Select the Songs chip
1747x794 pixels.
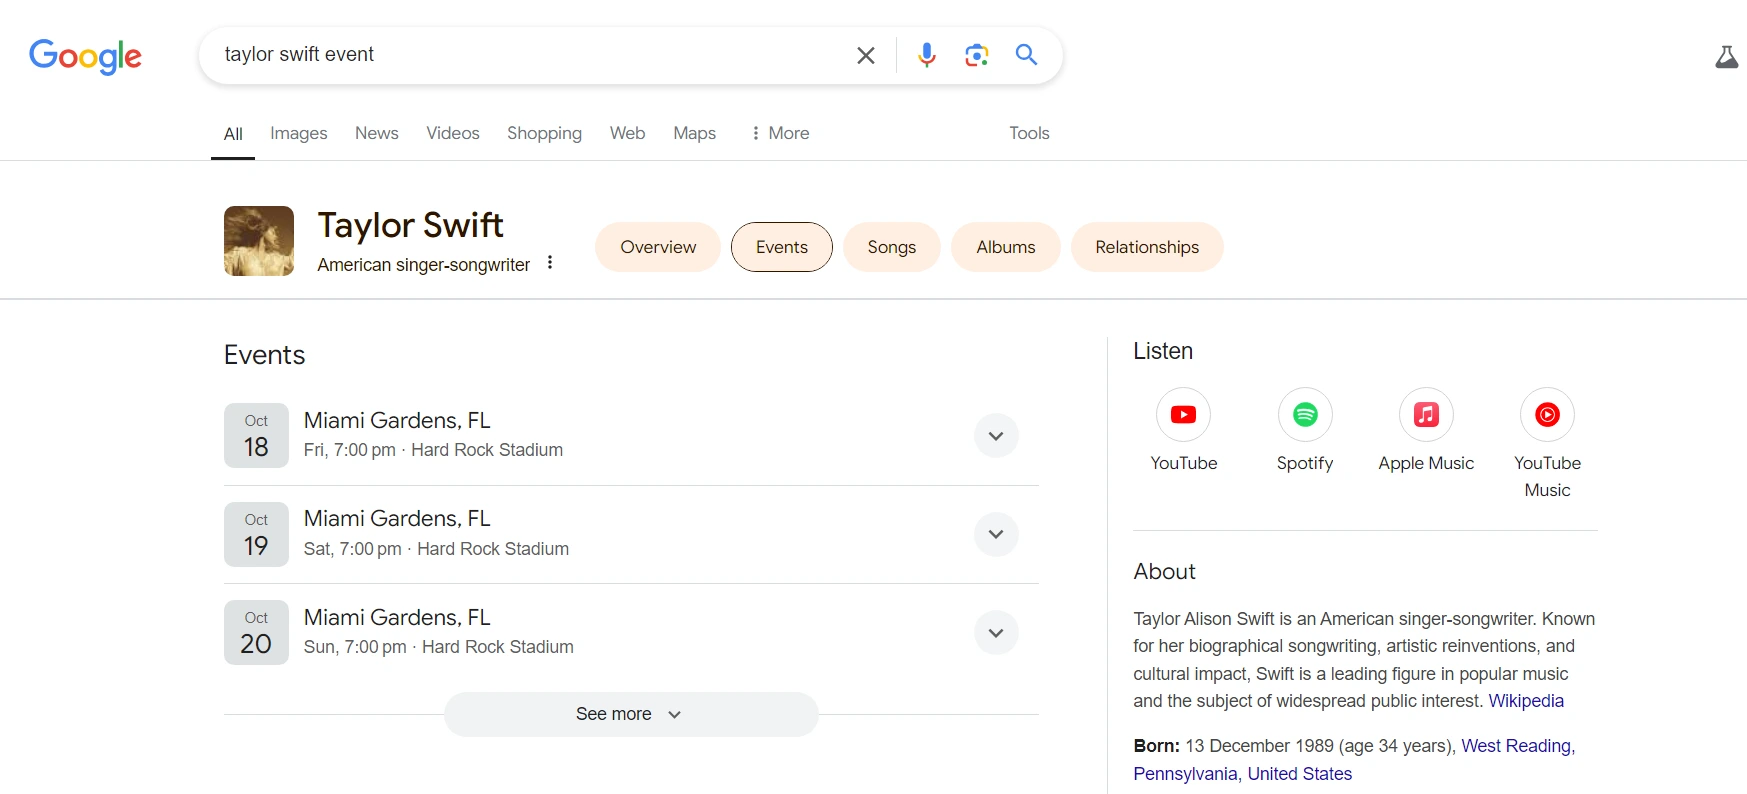point(891,247)
